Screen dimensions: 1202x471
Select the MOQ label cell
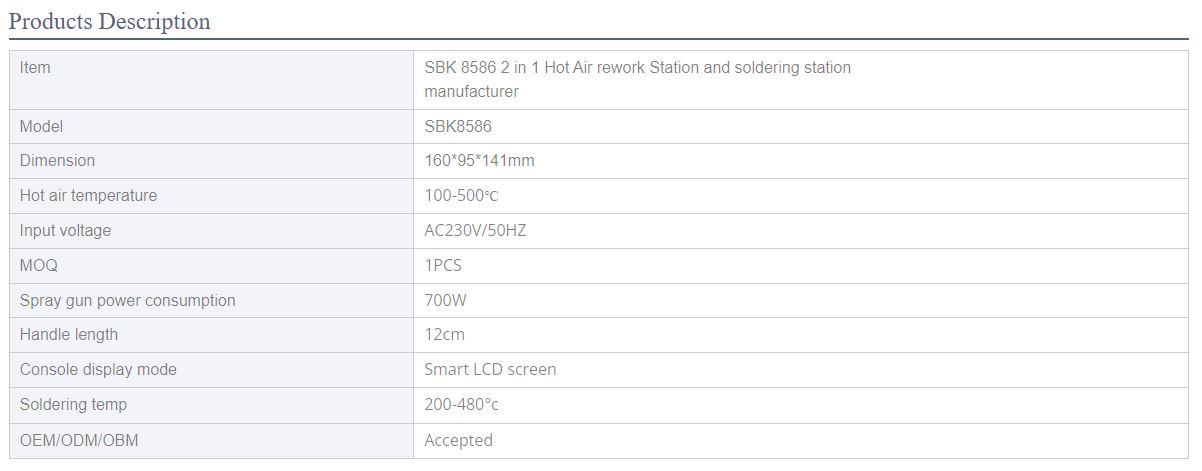tap(211, 266)
